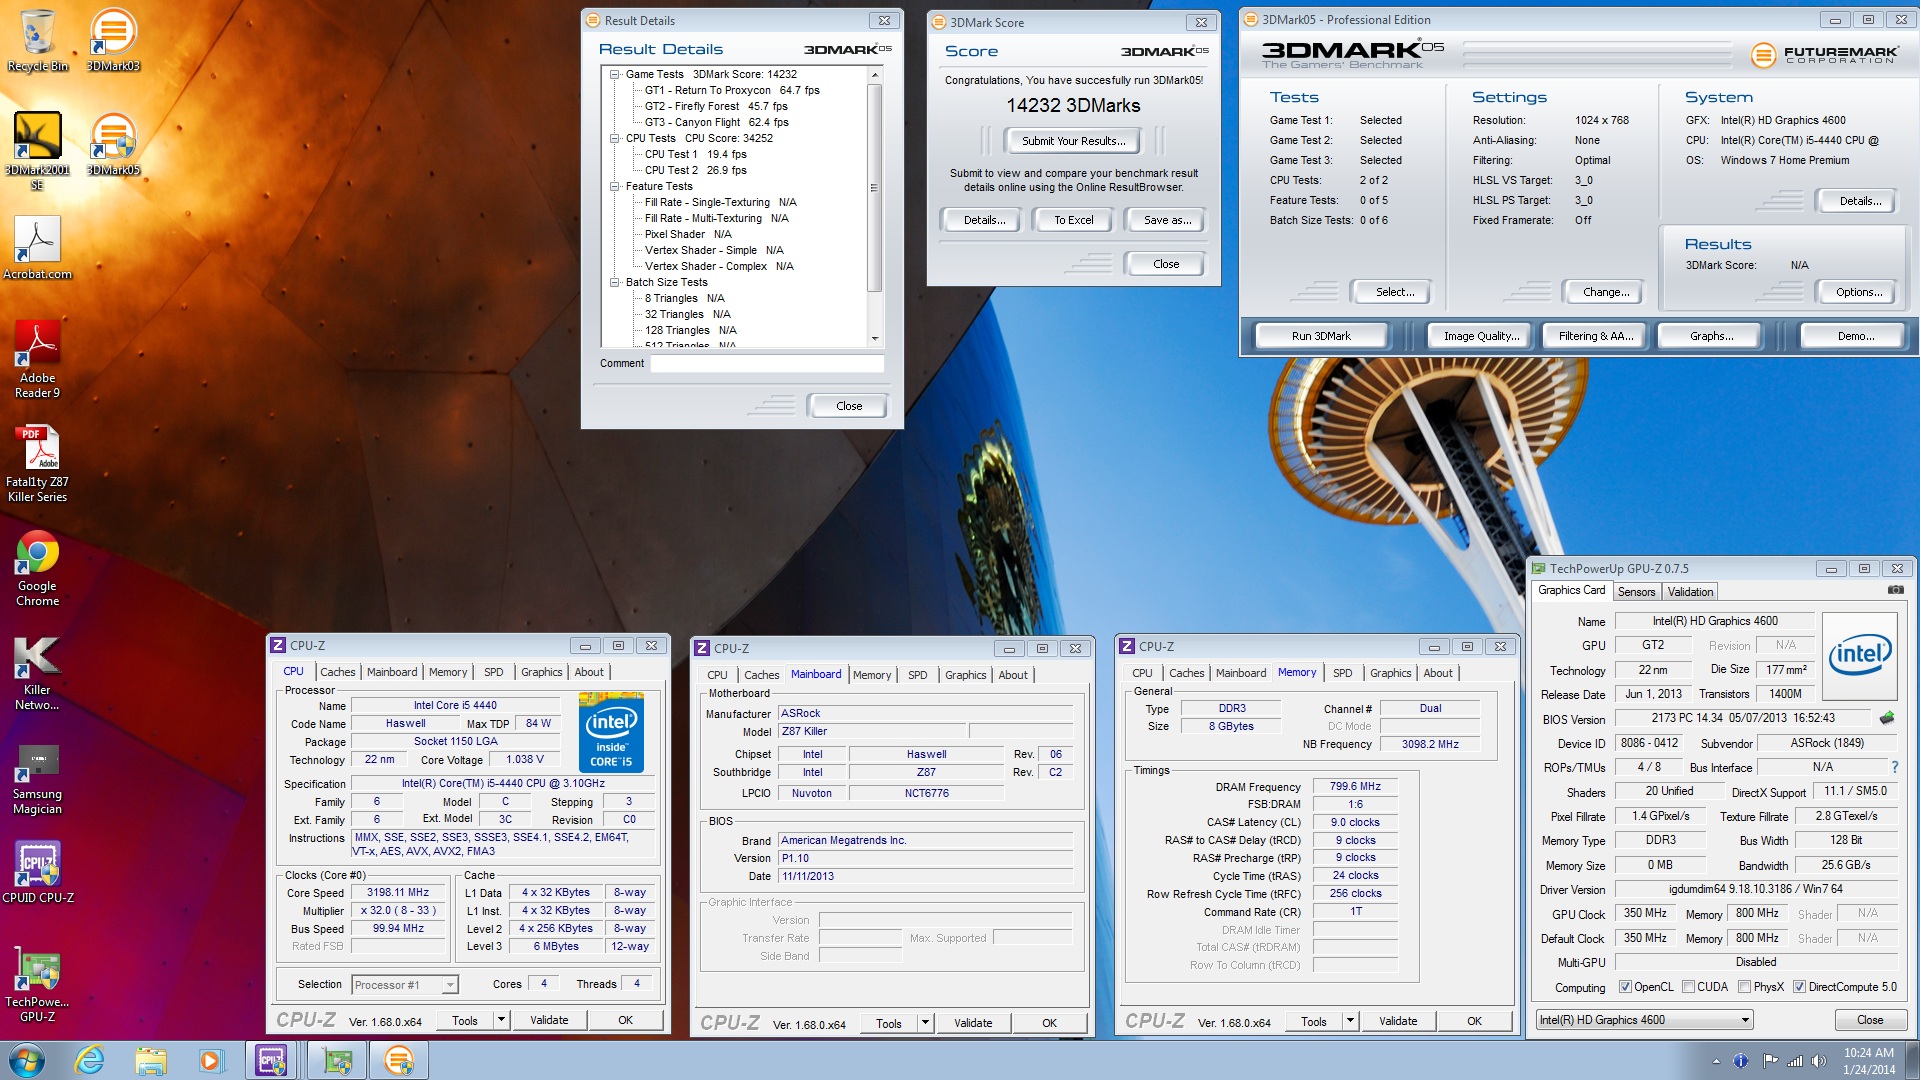
Task: Open the Recycle Bin desktop icon
Action: click(x=37, y=40)
